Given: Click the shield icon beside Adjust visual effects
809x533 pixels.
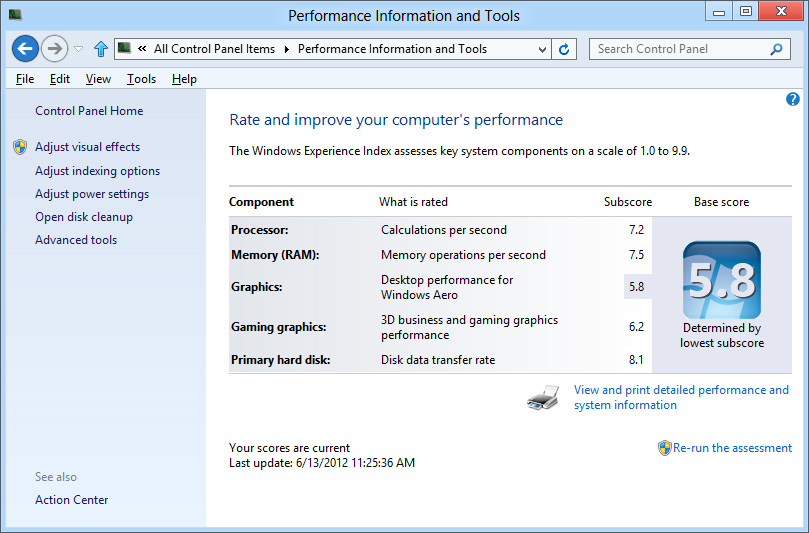Looking at the screenshot, I should tap(20, 147).
